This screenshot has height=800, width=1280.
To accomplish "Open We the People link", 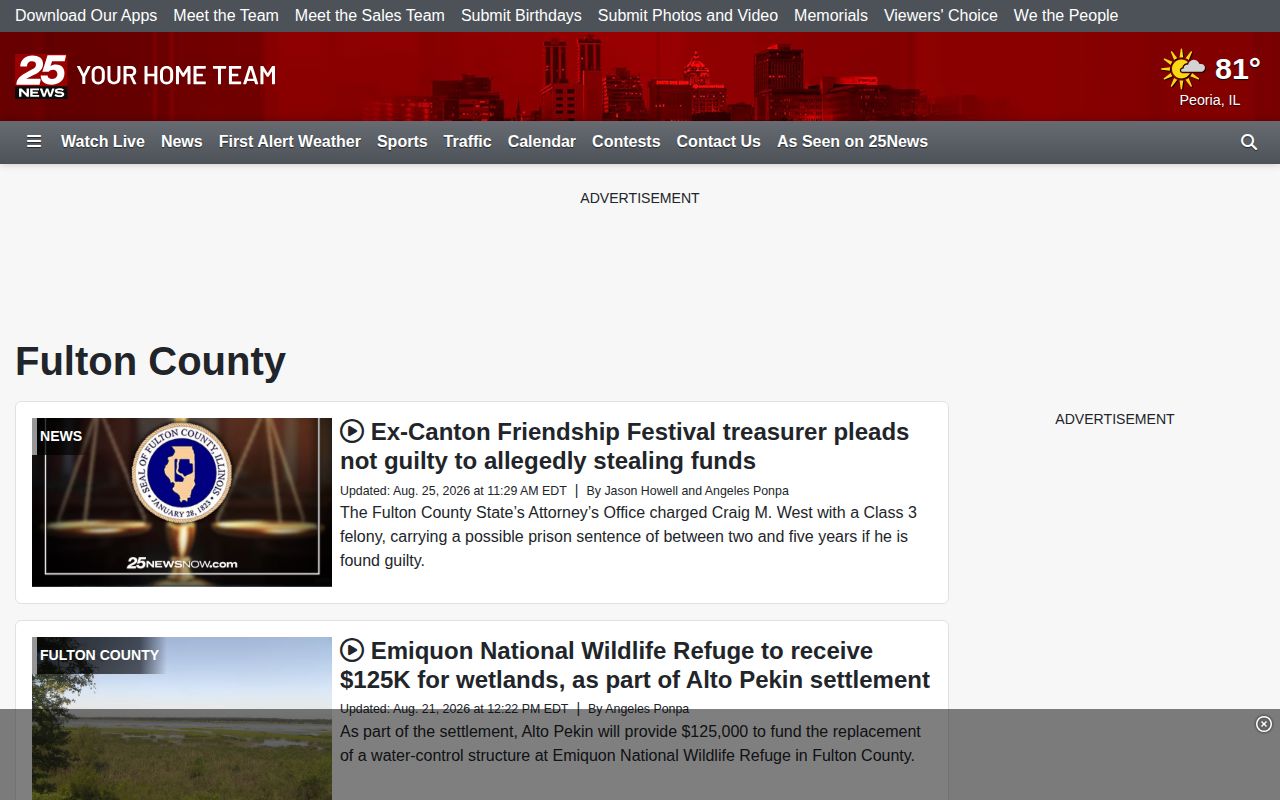I will click(x=1066, y=16).
